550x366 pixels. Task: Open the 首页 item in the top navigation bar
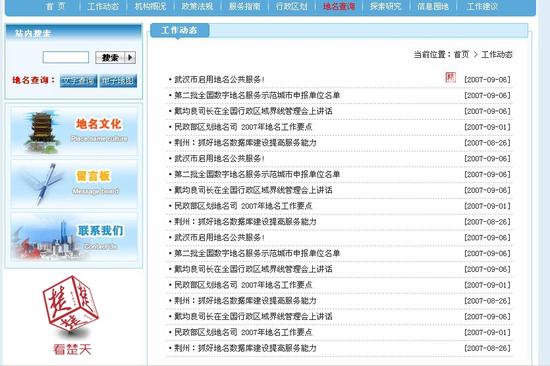(55, 6)
